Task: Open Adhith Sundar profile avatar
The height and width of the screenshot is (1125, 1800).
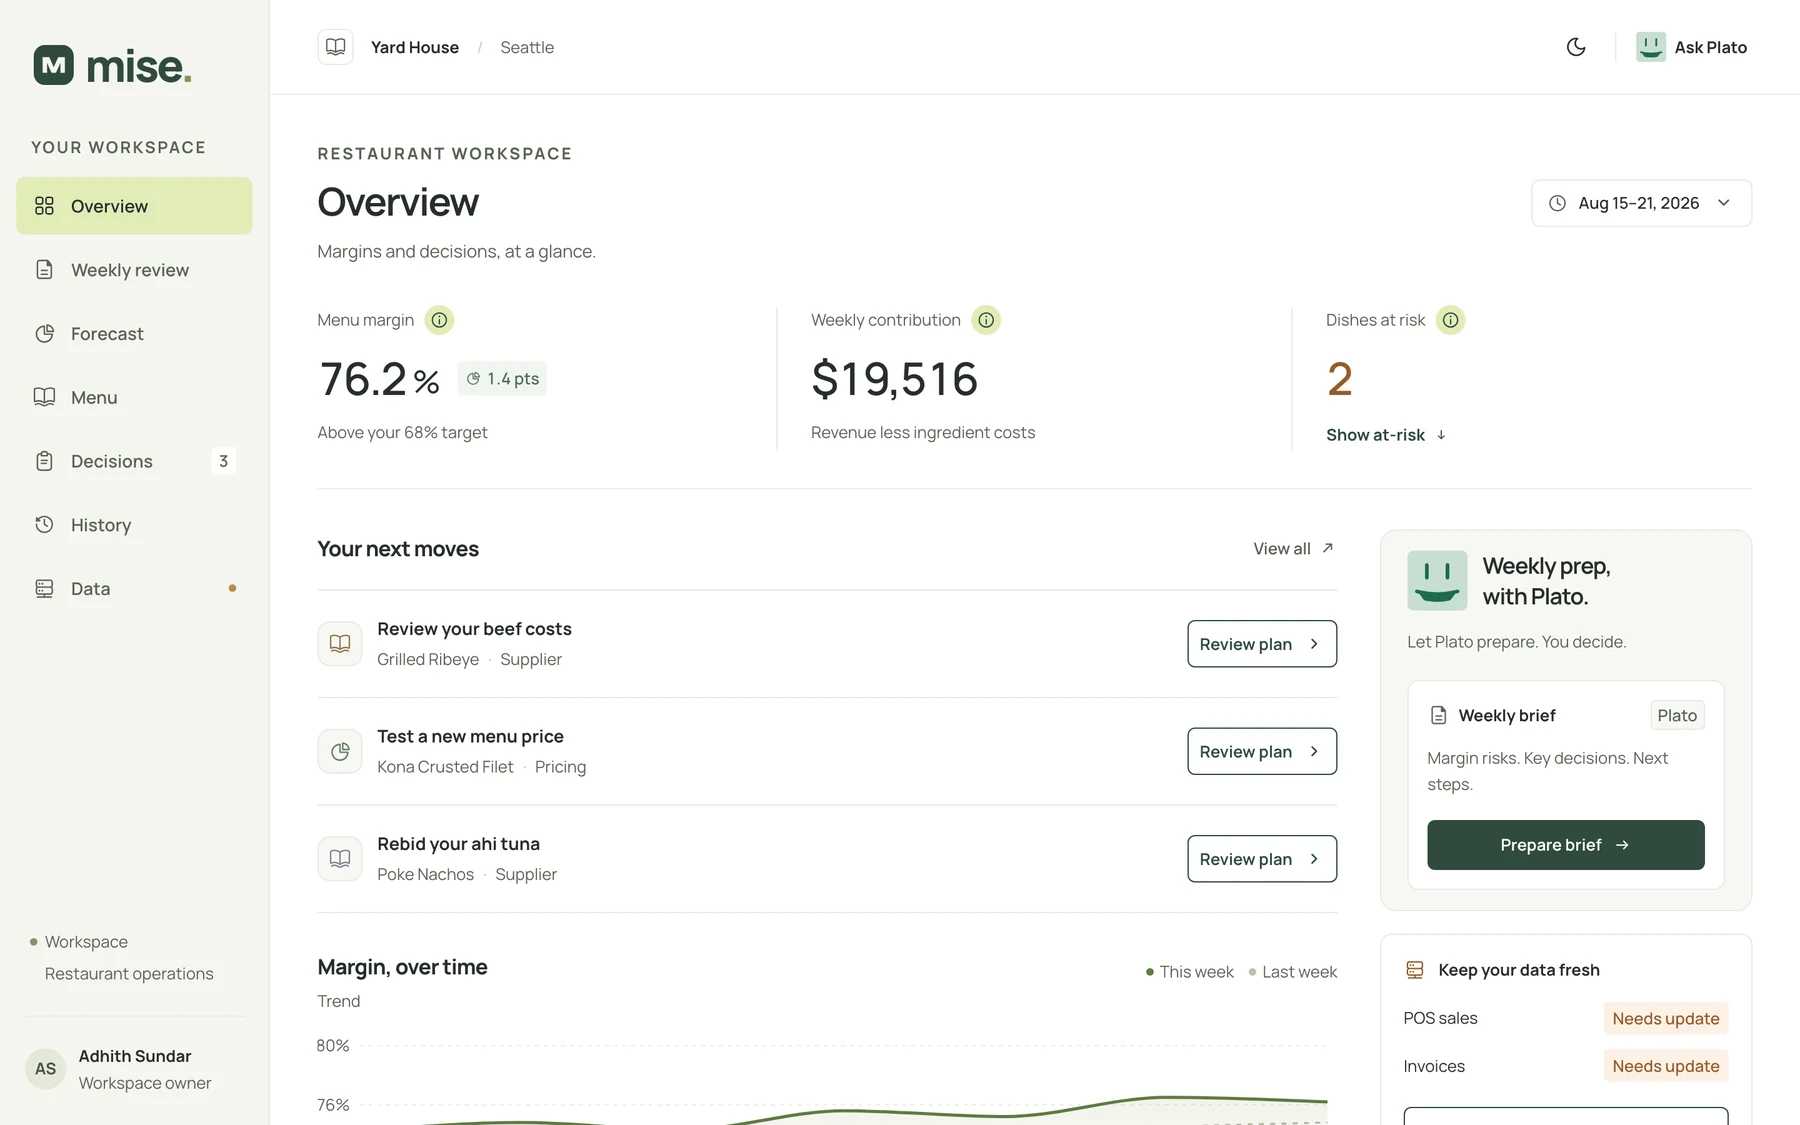Action: pos(45,1069)
